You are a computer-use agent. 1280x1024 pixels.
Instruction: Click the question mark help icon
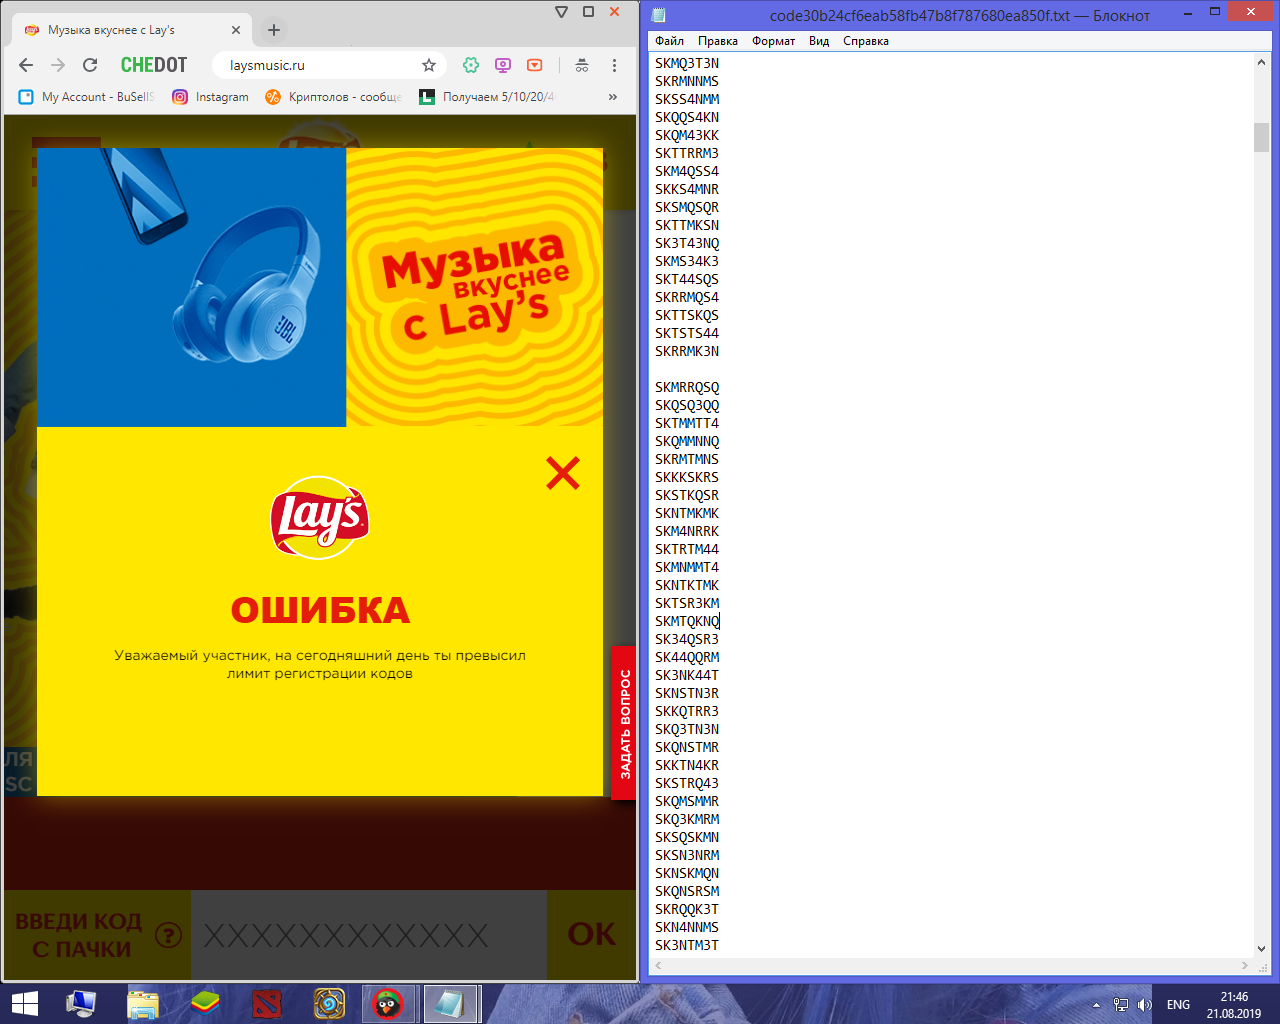click(x=169, y=935)
